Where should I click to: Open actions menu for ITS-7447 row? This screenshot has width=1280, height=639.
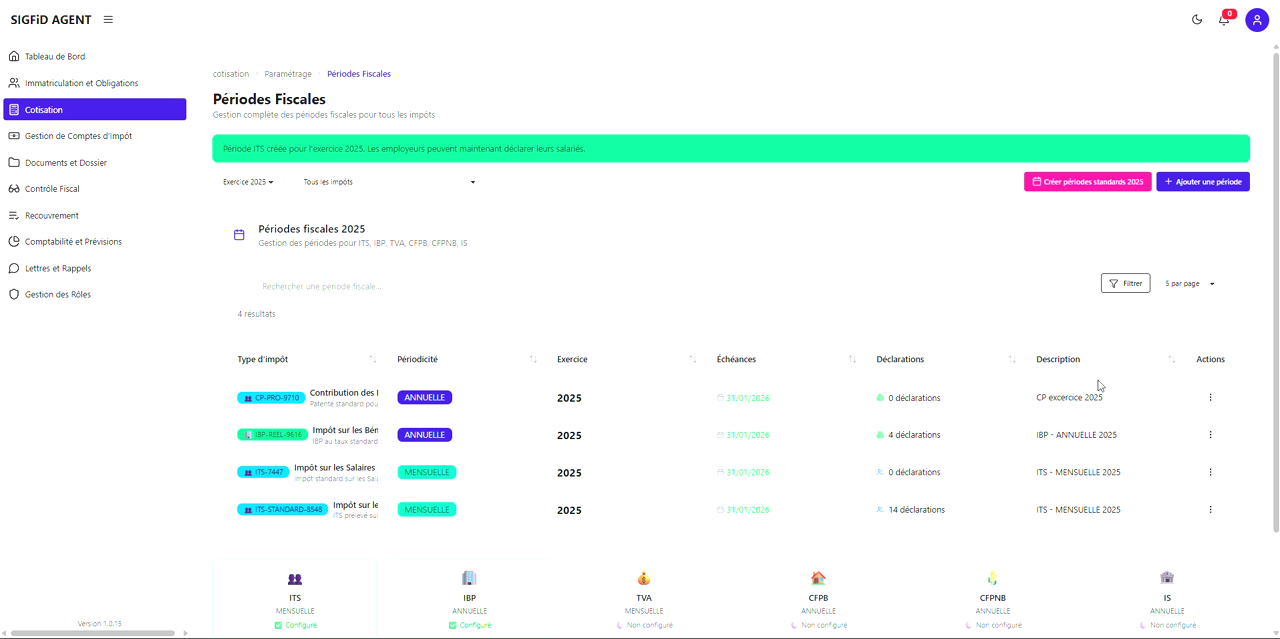(x=1210, y=472)
